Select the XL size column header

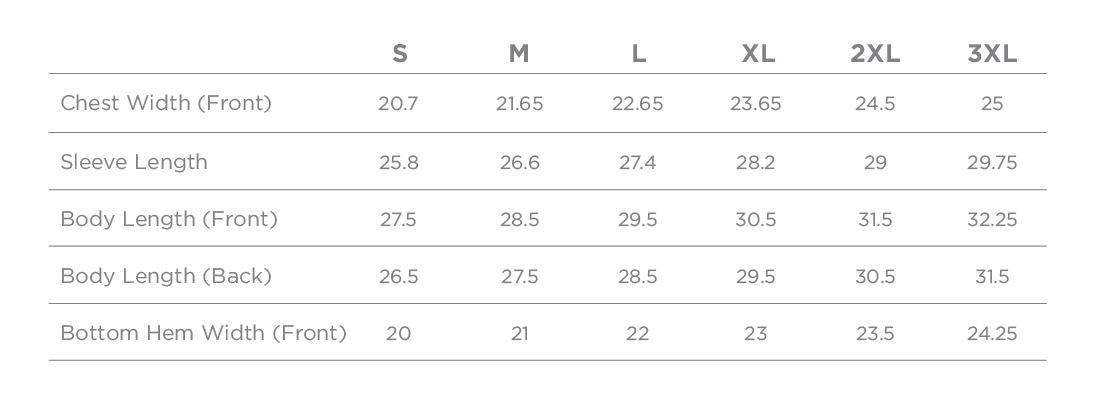(x=757, y=54)
